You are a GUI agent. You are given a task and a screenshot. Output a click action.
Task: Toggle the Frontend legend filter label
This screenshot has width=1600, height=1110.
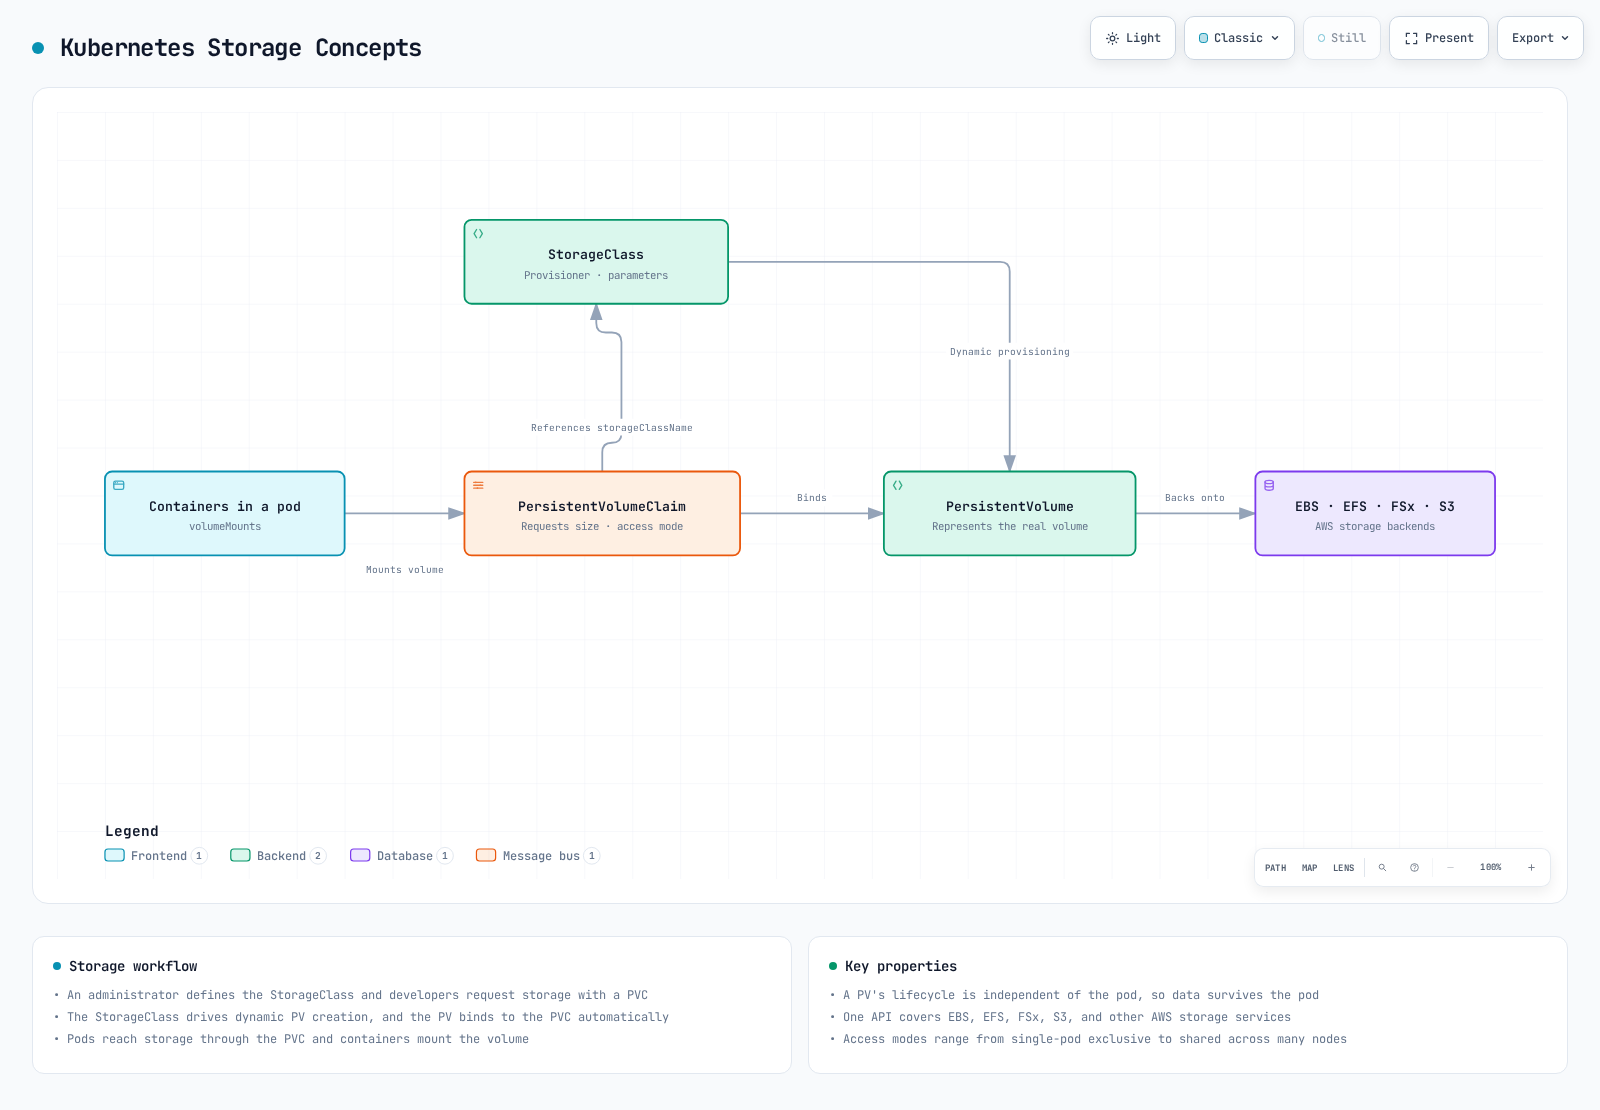click(159, 856)
